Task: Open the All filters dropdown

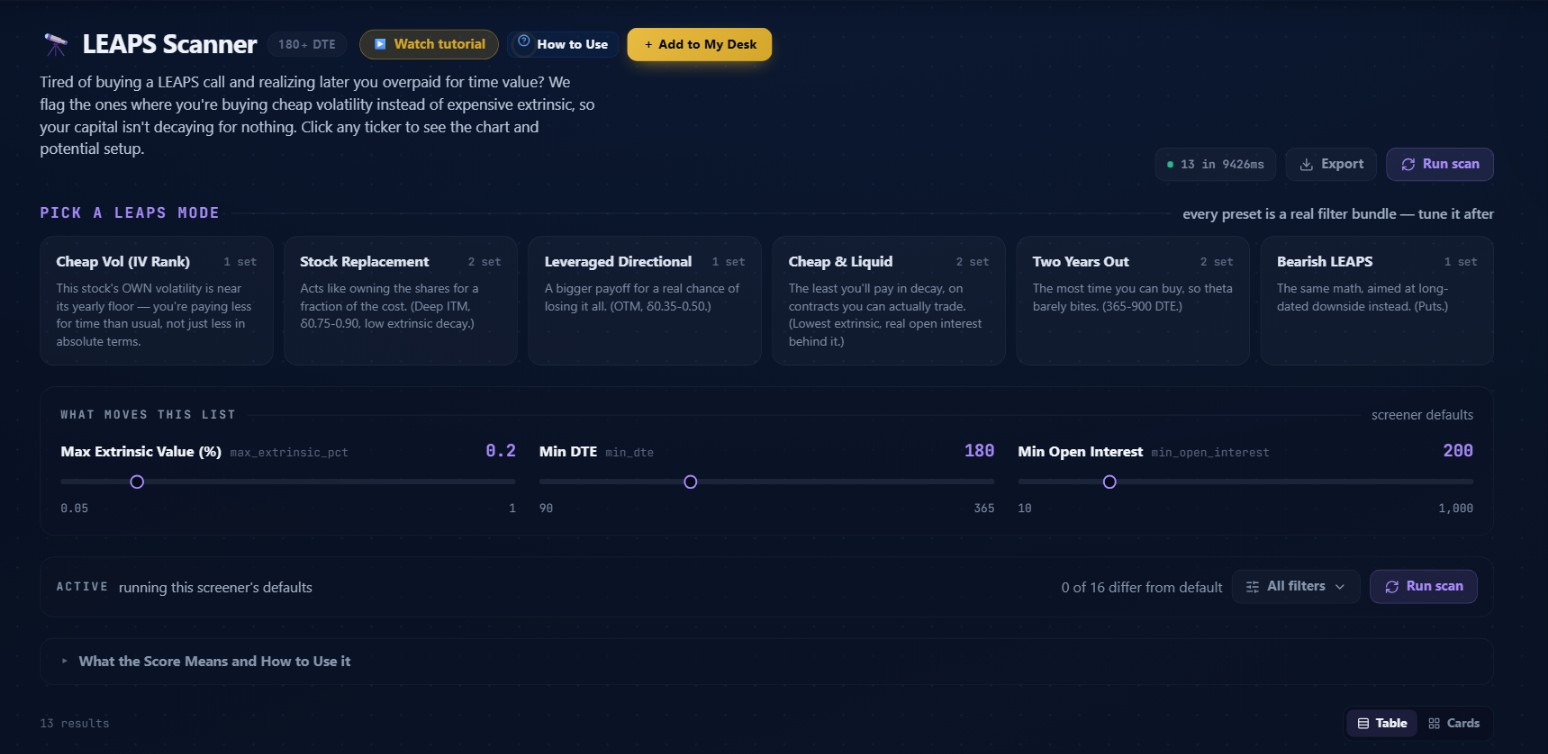Action: (x=1296, y=587)
